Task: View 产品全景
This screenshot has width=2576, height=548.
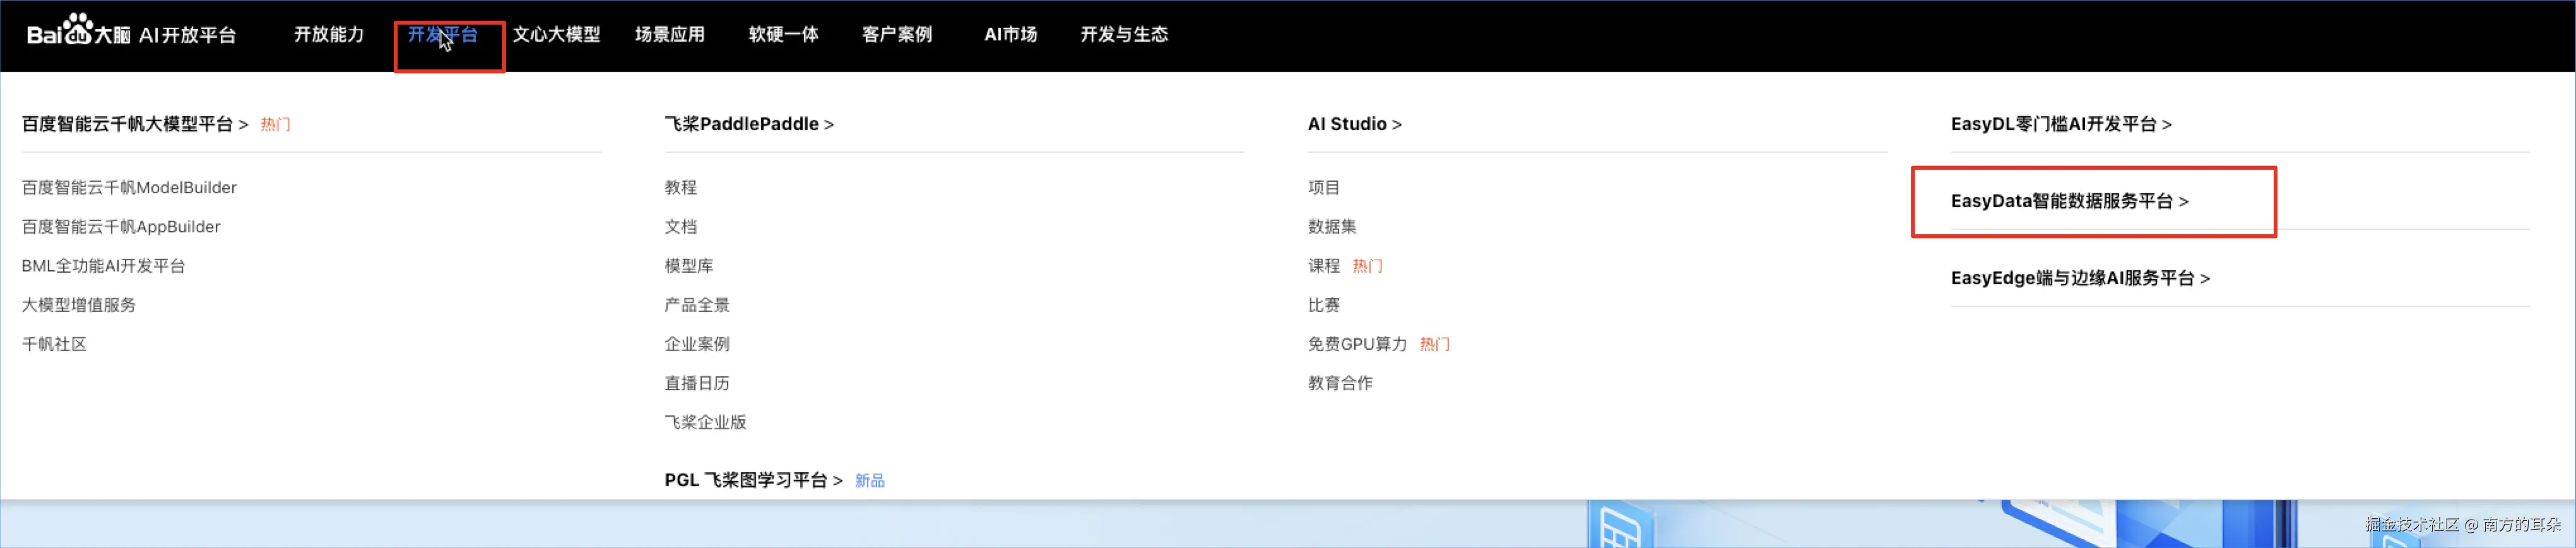Action: click(697, 305)
